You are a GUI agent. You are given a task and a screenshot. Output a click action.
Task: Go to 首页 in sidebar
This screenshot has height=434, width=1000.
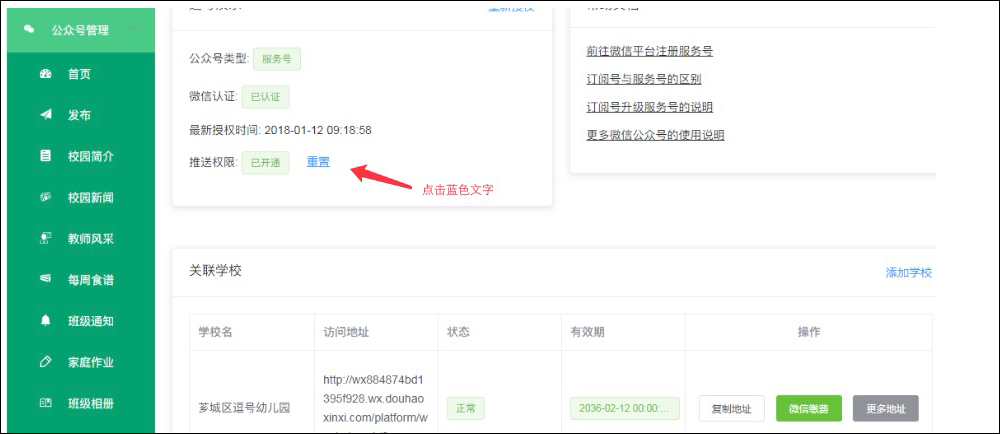[81, 74]
